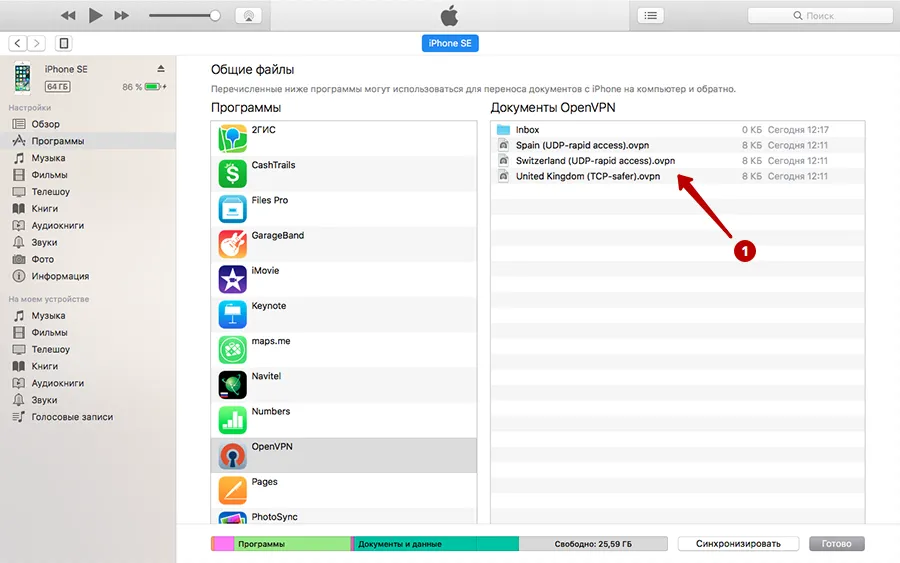Image resolution: width=900 pixels, height=563 pixels.
Task: Select Программы in the sidebar
Action: [88, 141]
